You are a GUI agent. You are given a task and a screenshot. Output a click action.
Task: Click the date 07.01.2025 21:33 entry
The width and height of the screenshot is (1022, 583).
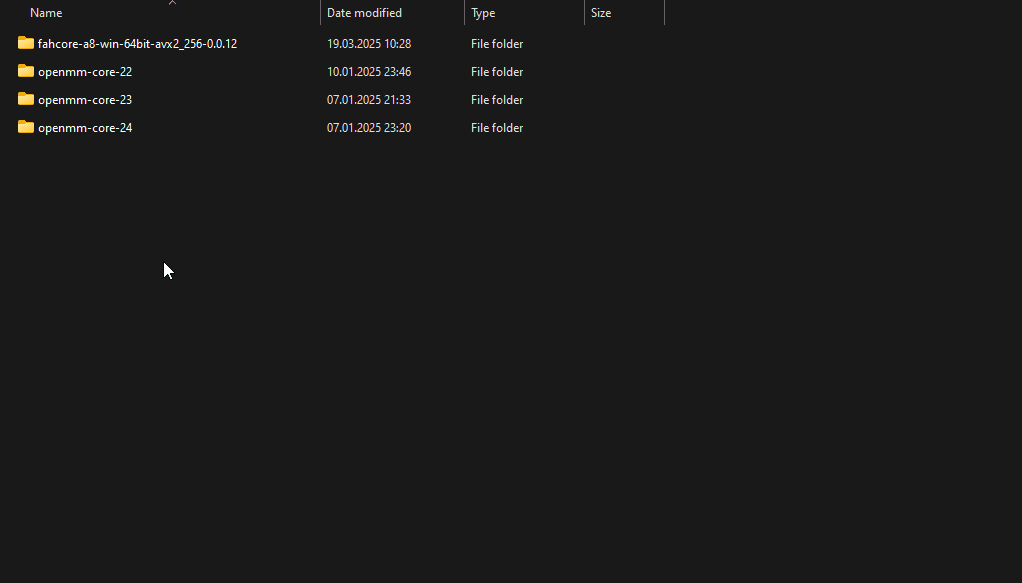pyautogui.click(x=369, y=100)
